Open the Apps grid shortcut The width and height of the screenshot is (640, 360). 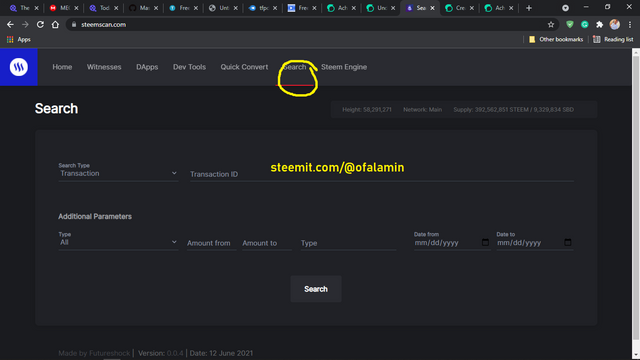(18, 40)
